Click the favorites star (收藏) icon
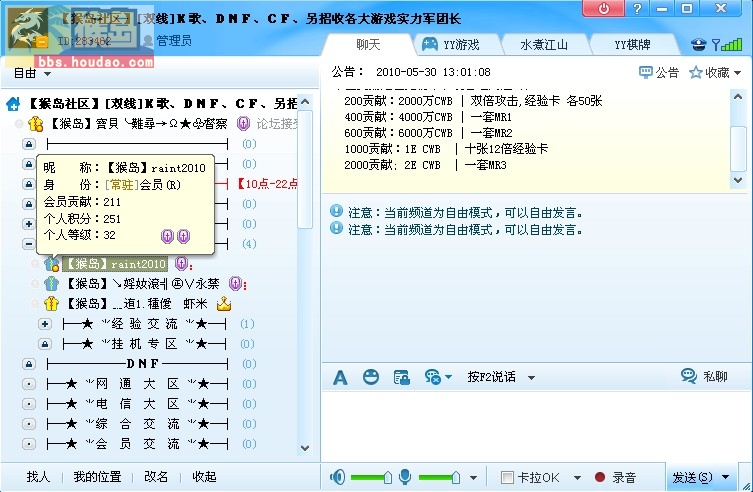Screen dimensions: 753x492 tap(695, 72)
